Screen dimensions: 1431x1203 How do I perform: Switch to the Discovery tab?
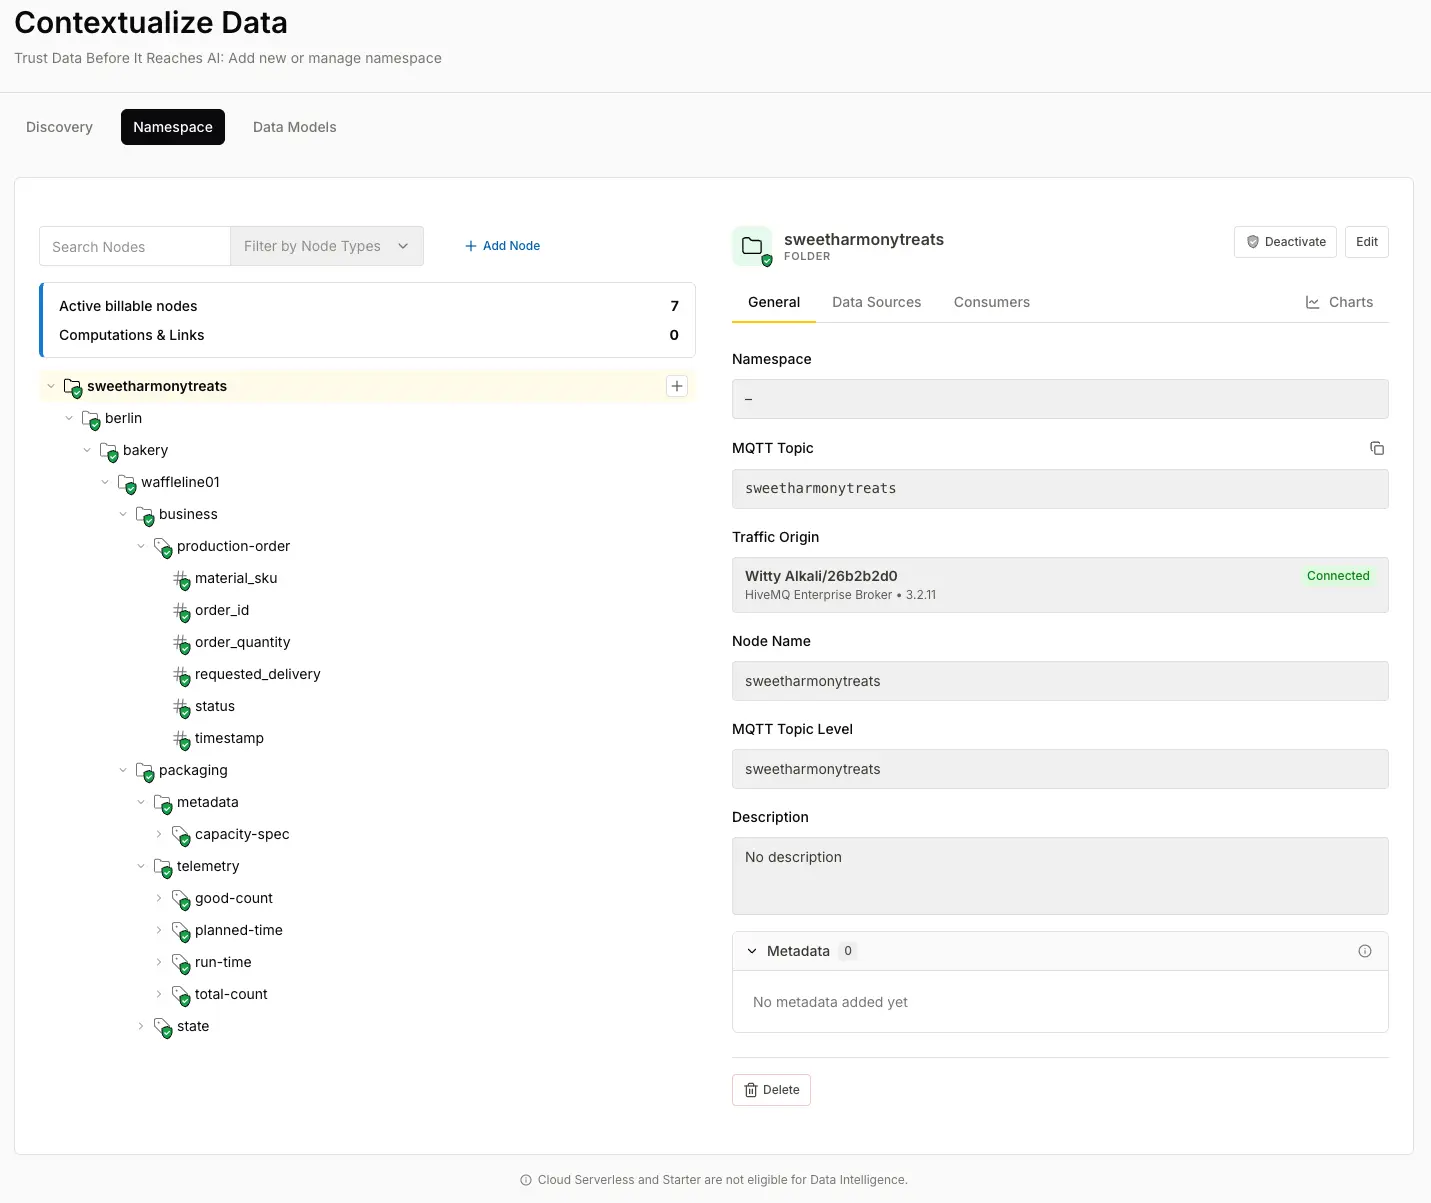pos(59,127)
